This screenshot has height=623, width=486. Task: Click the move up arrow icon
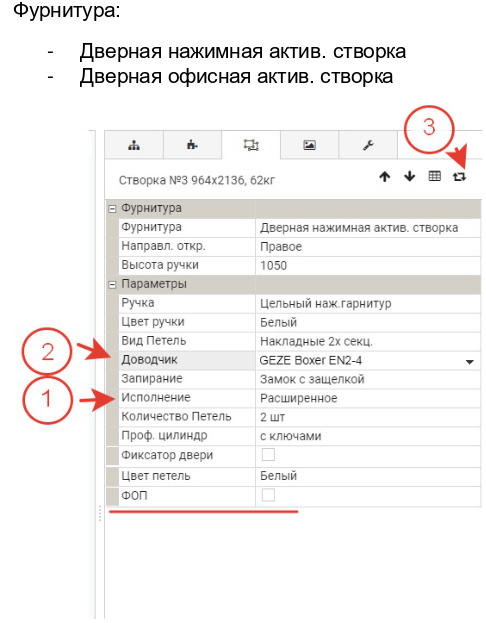(x=384, y=176)
